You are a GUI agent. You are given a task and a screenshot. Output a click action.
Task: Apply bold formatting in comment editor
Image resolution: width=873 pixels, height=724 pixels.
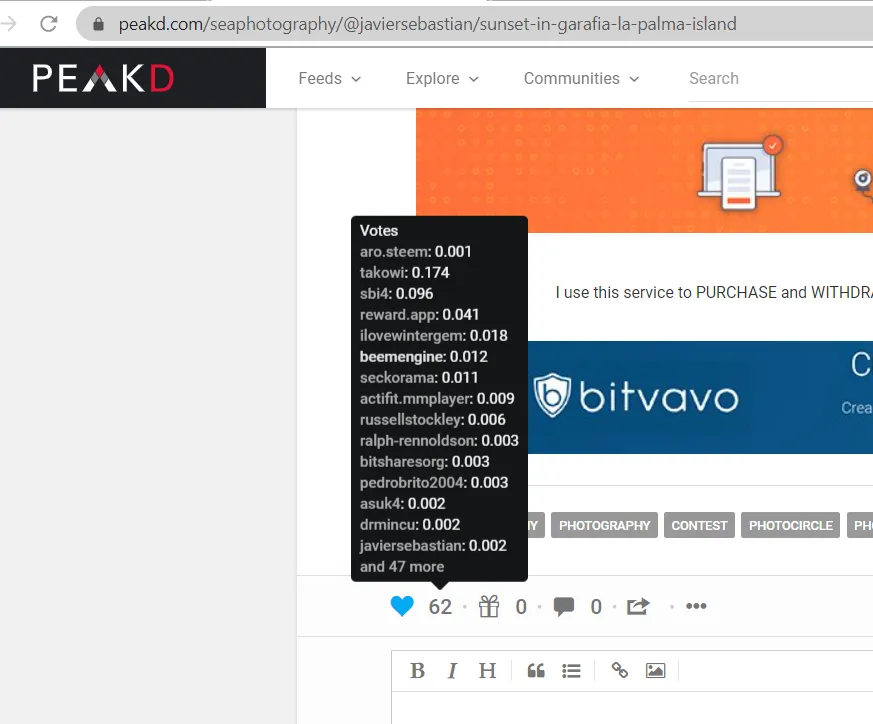[x=417, y=671]
